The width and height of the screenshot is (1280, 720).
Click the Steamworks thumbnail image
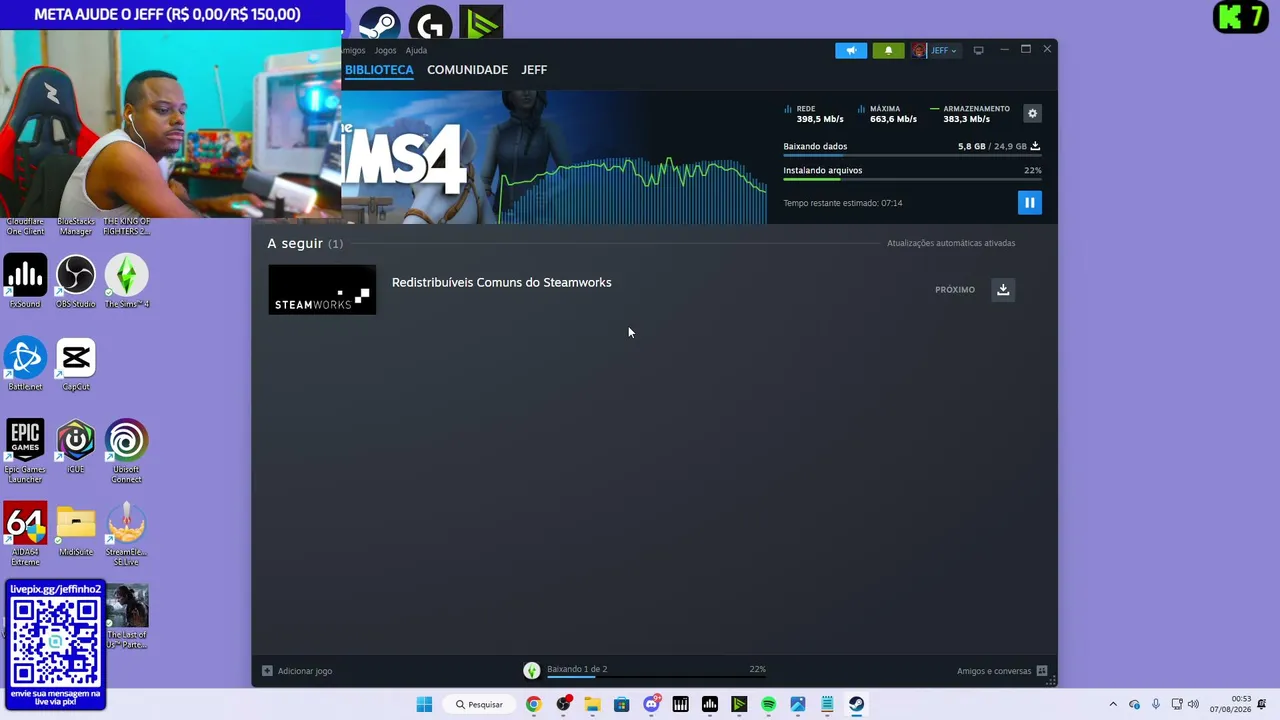tap(322, 290)
